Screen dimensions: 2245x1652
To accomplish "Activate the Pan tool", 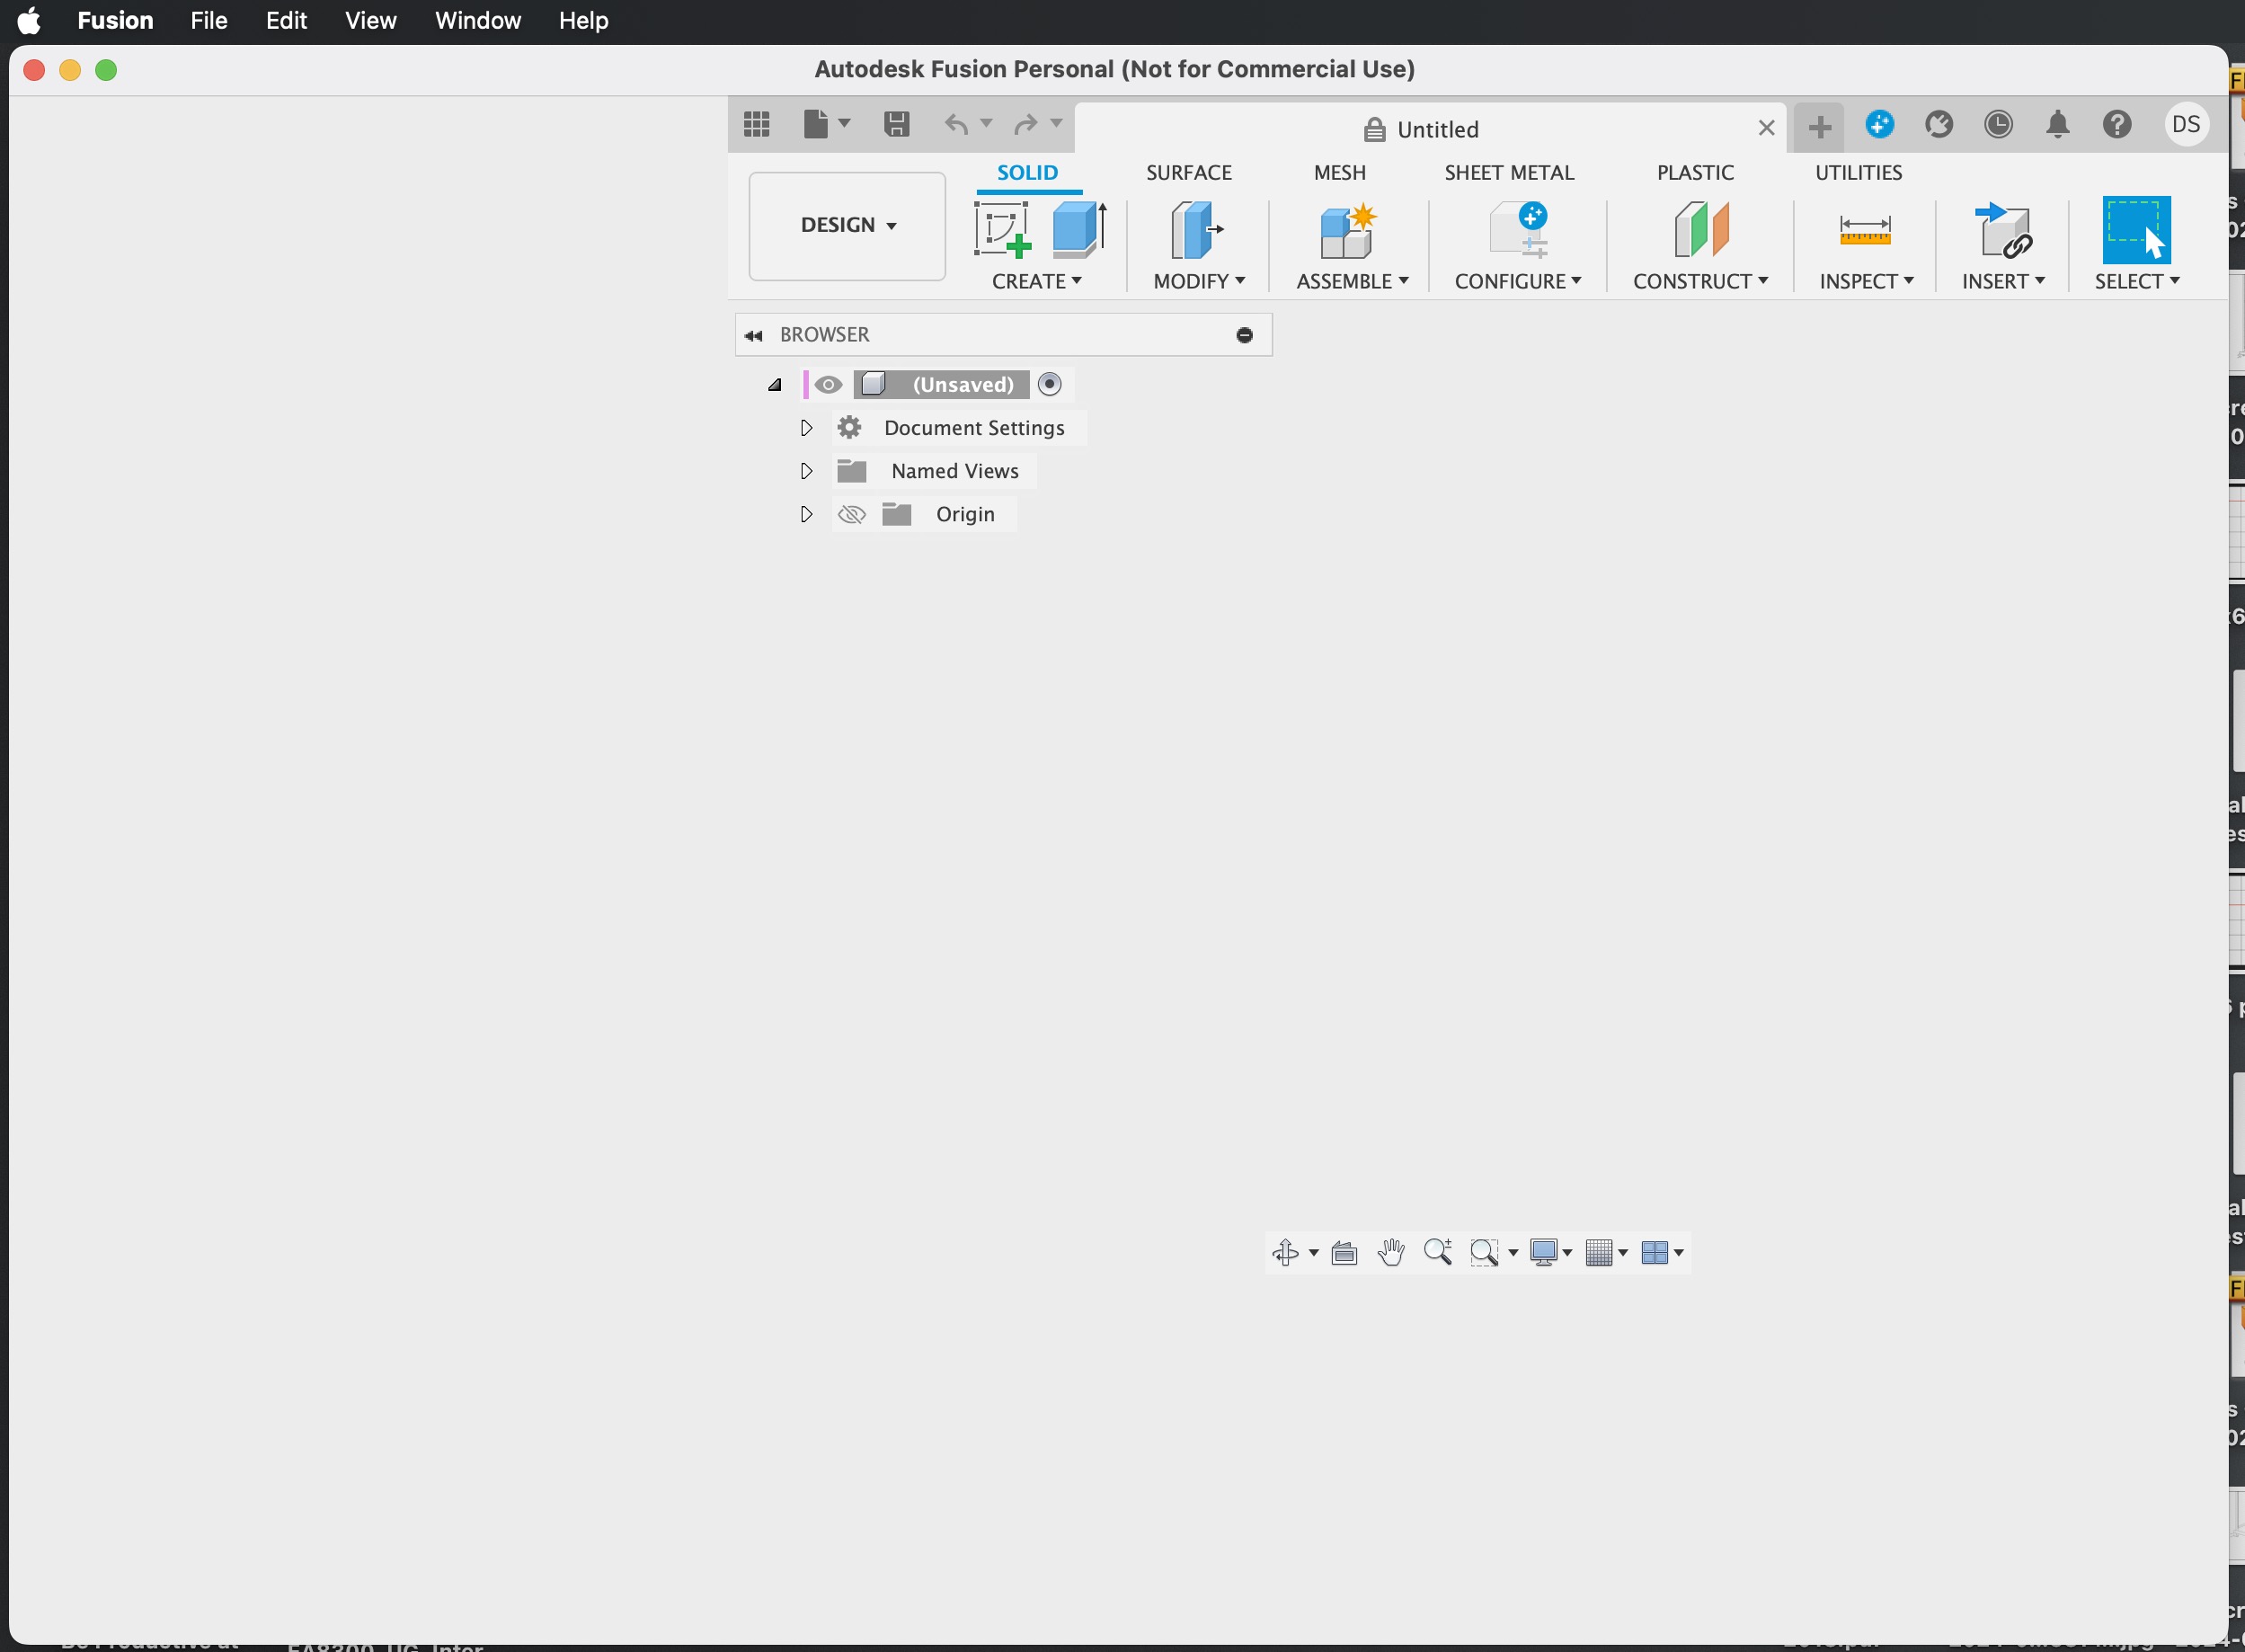I will 1390,1252.
